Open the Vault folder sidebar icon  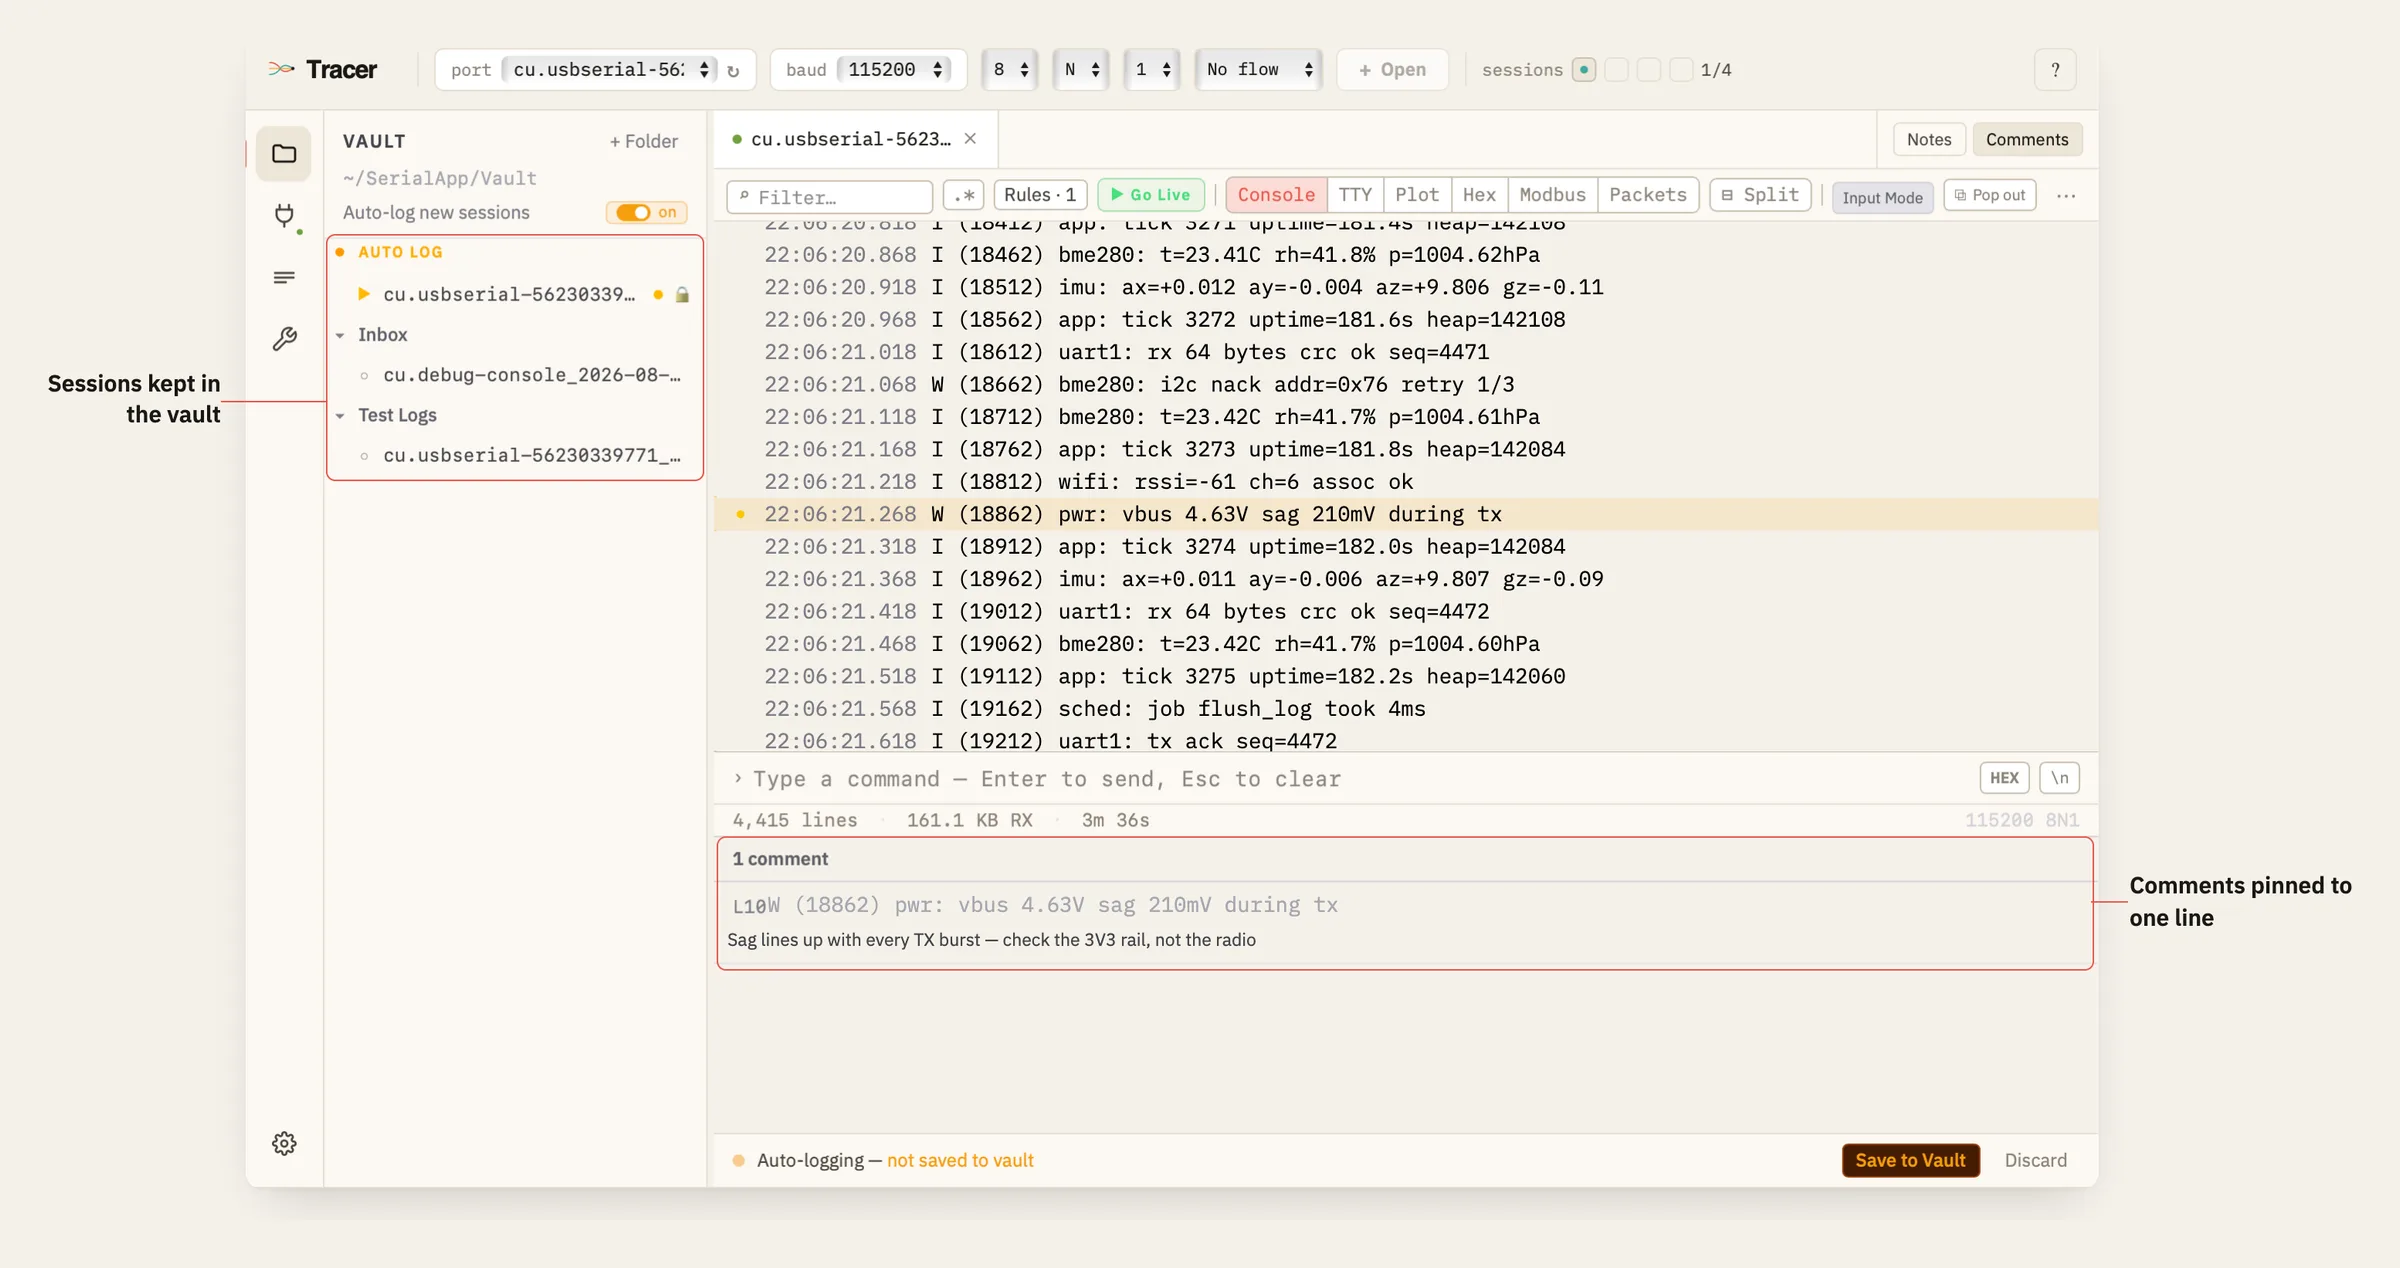[x=284, y=153]
